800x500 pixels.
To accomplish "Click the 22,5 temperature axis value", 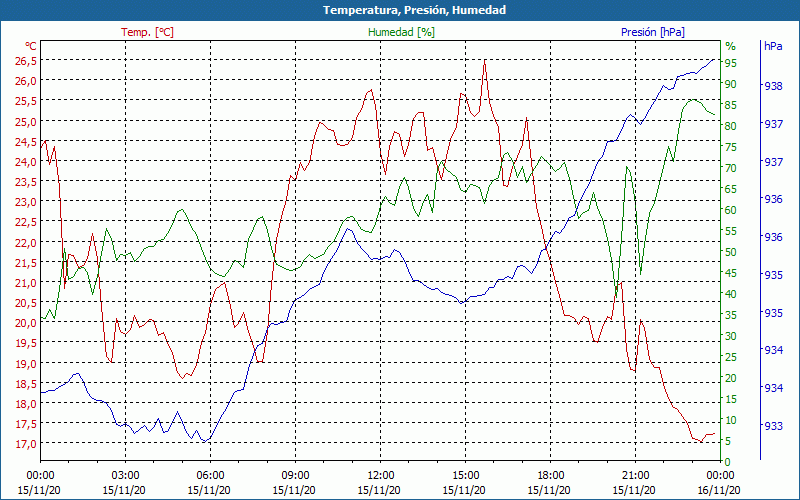I will (26, 222).
